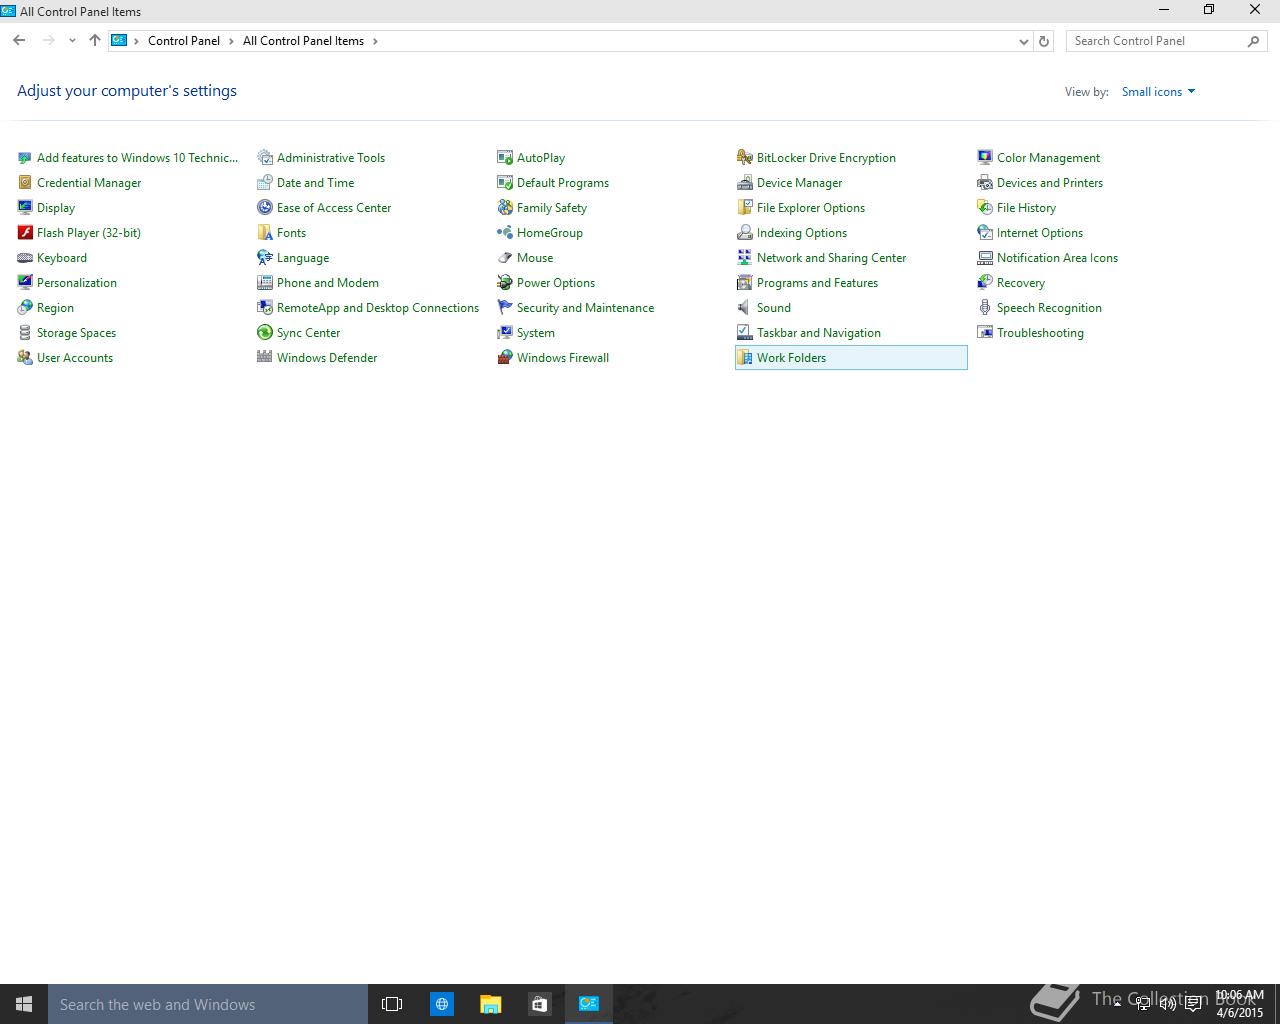This screenshot has height=1024, width=1280.
Task: Refresh the Control Panel view
Action: 1044,41
